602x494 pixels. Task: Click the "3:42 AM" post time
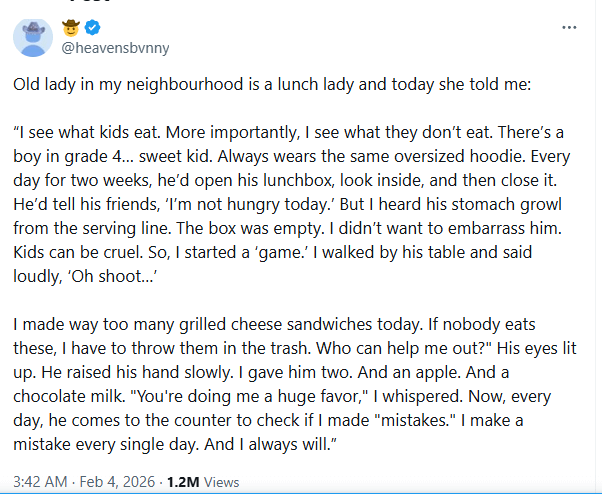click(x=41, y=481)
